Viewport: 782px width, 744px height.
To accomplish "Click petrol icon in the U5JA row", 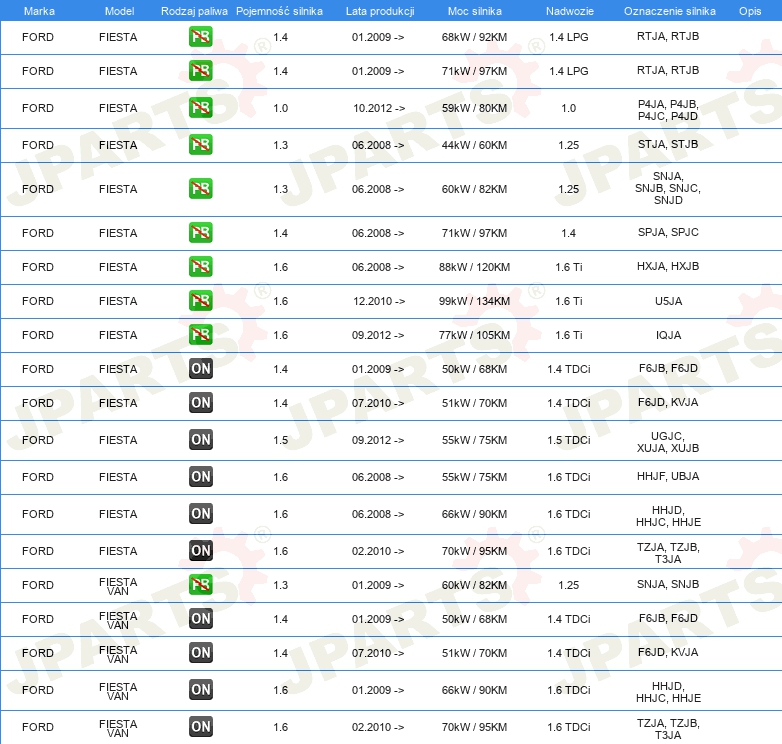I will 200,300.
